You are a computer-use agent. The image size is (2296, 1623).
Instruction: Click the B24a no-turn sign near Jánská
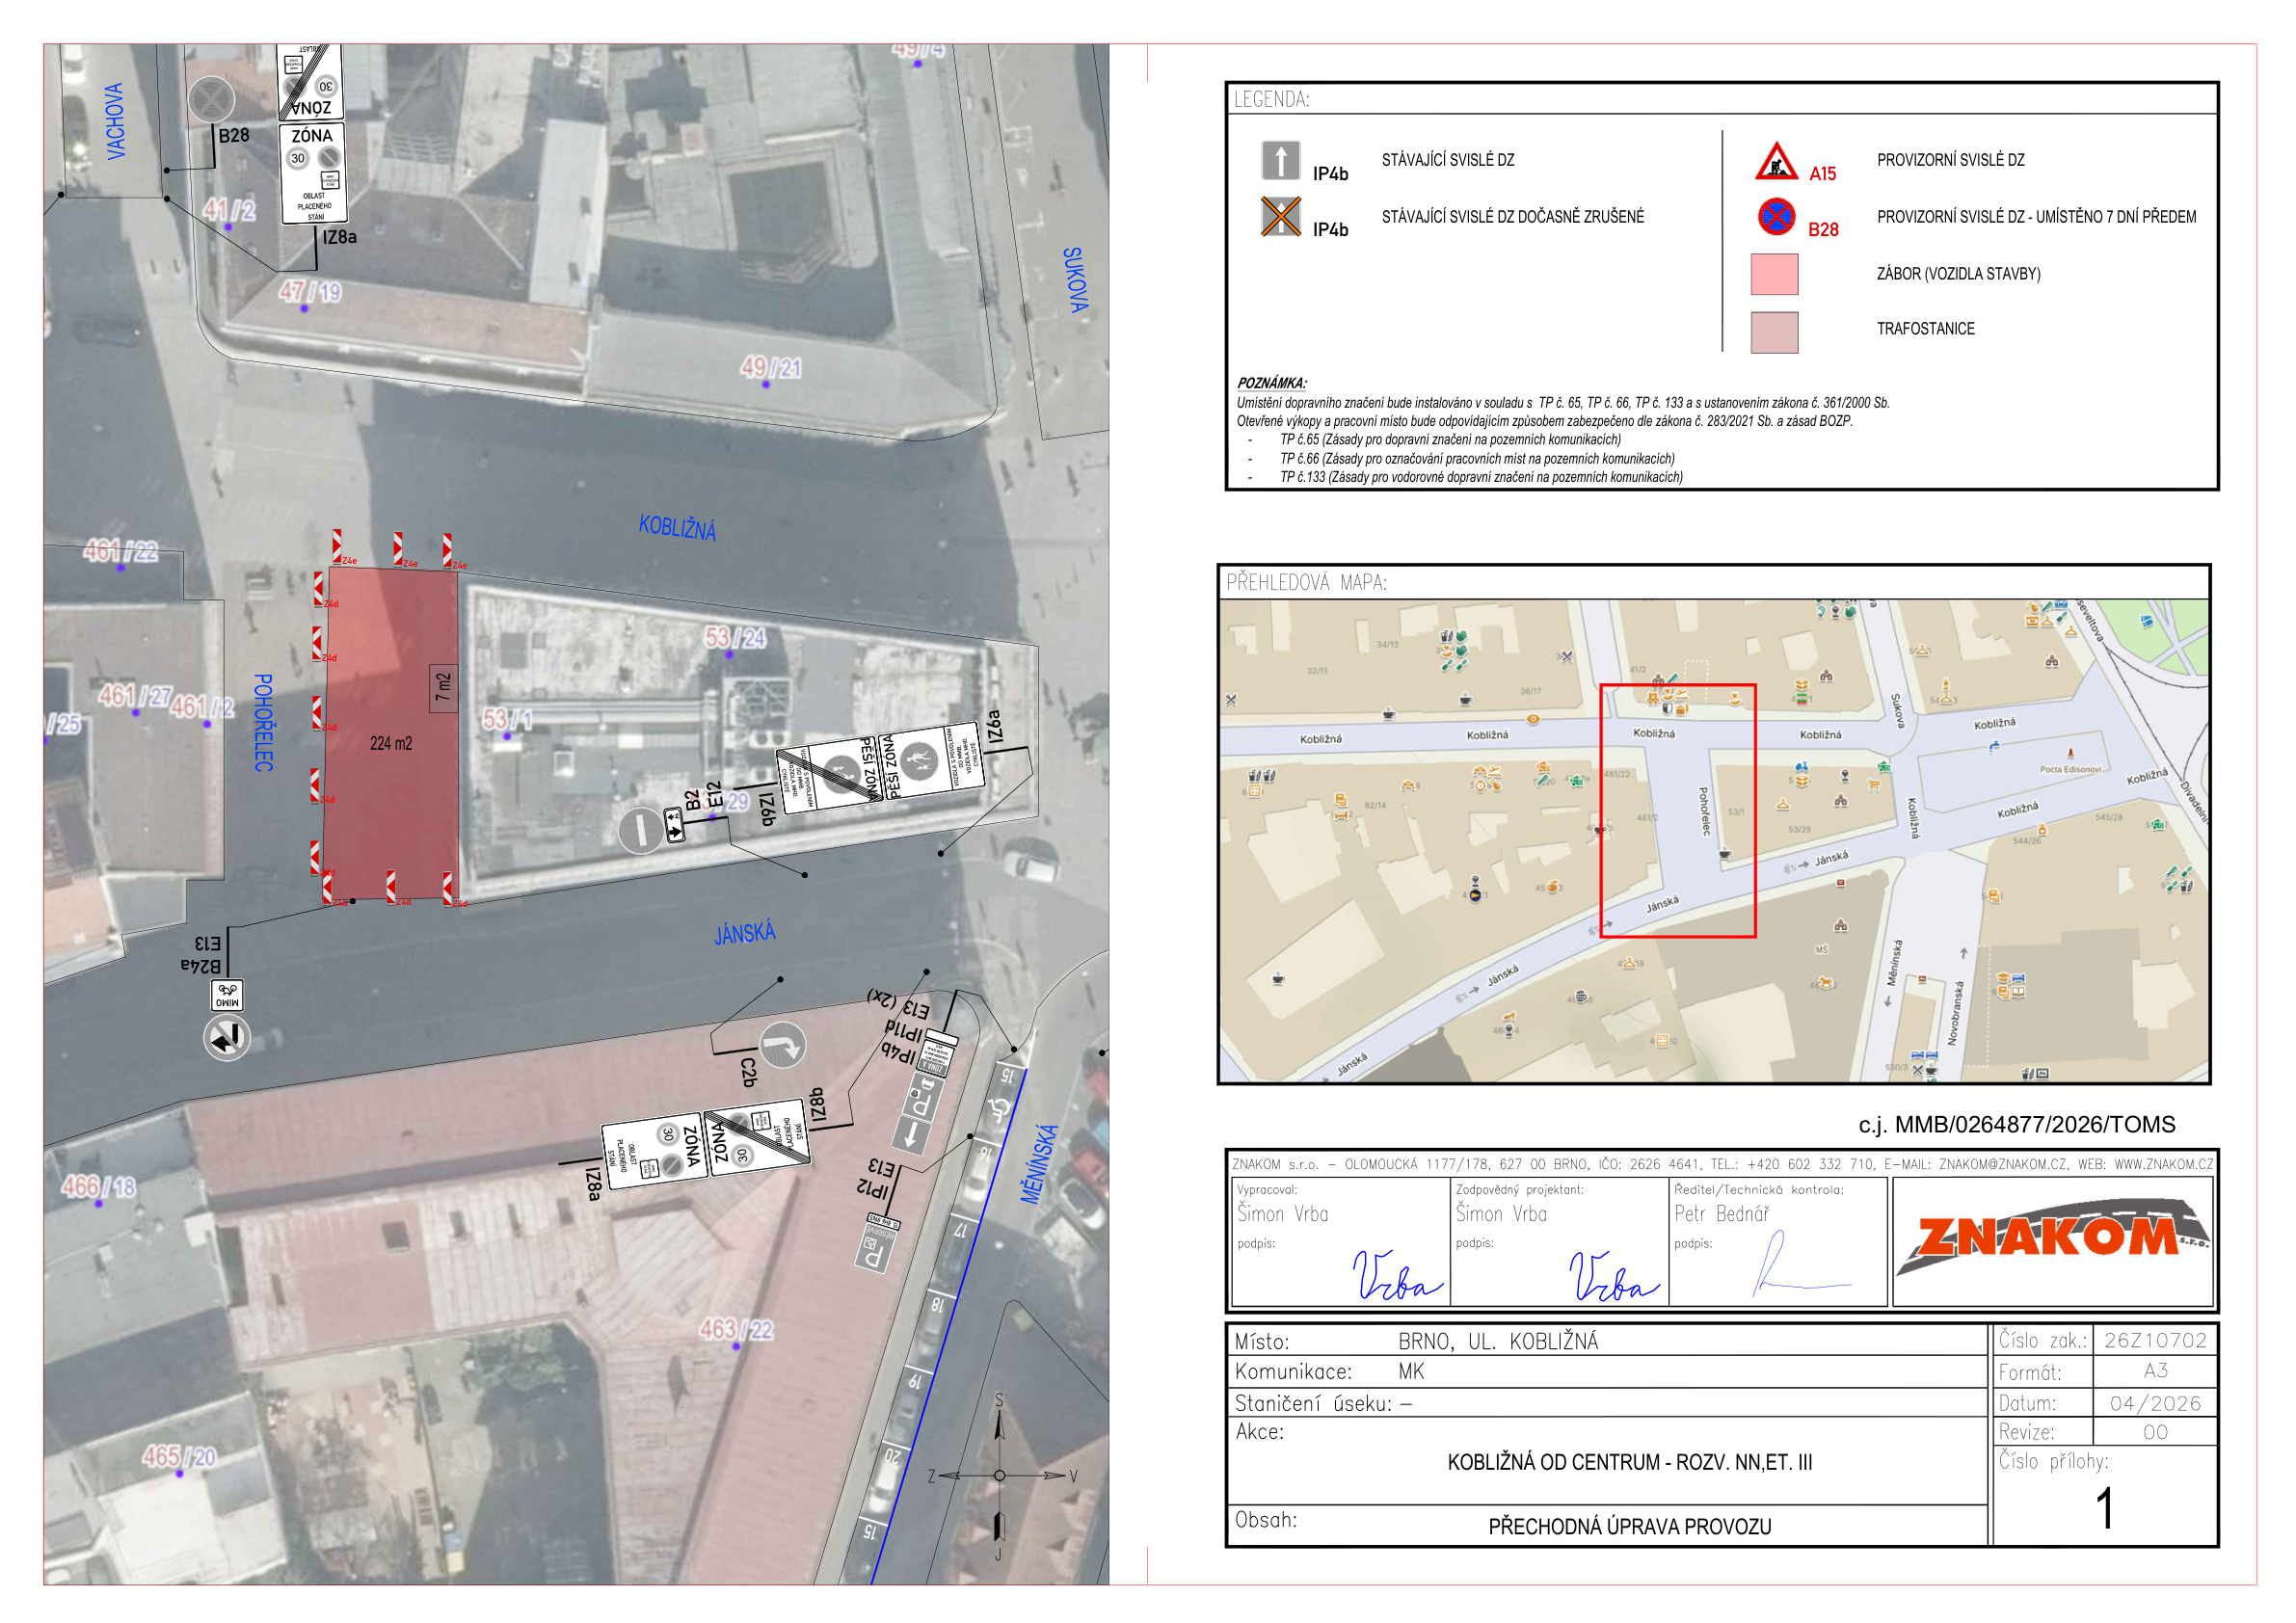[x=227, y=1038]
